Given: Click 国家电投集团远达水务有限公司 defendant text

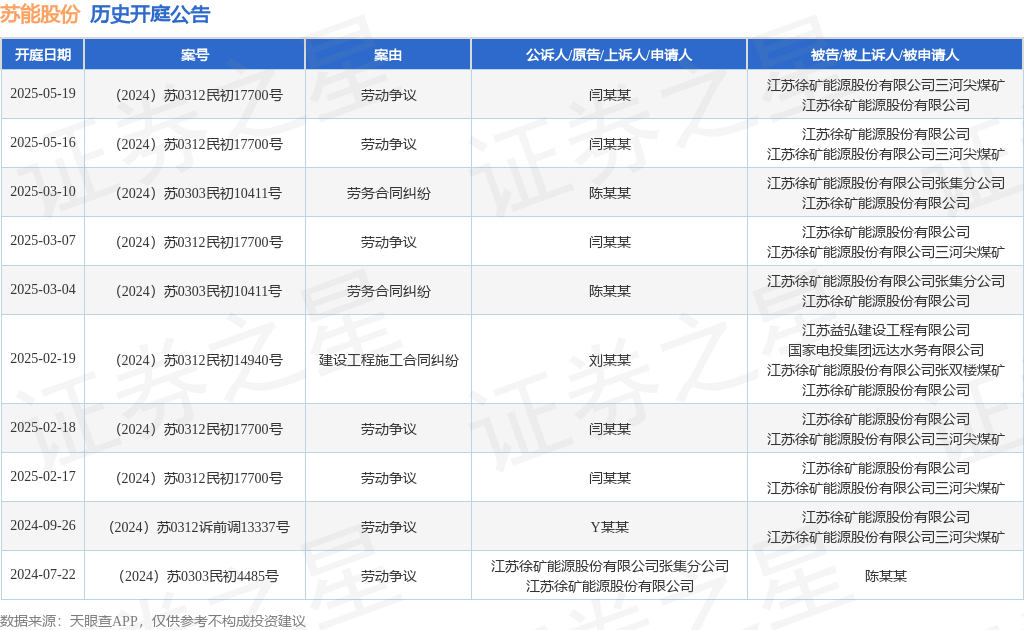Looking at the screenshot, I should coord(886,351).
